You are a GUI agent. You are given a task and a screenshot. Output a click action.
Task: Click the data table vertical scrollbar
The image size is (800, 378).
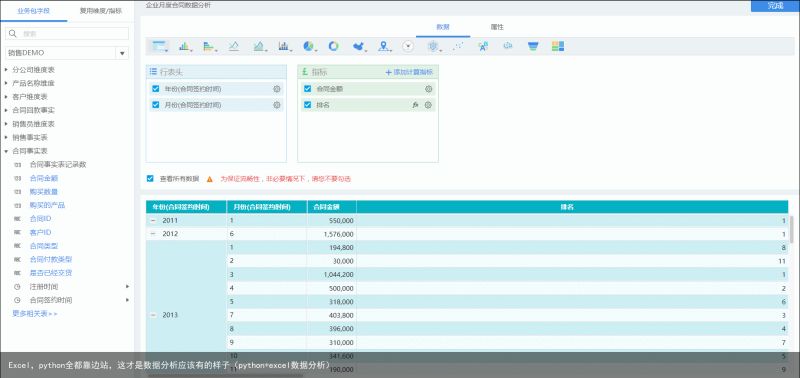[x=791, y=230]
